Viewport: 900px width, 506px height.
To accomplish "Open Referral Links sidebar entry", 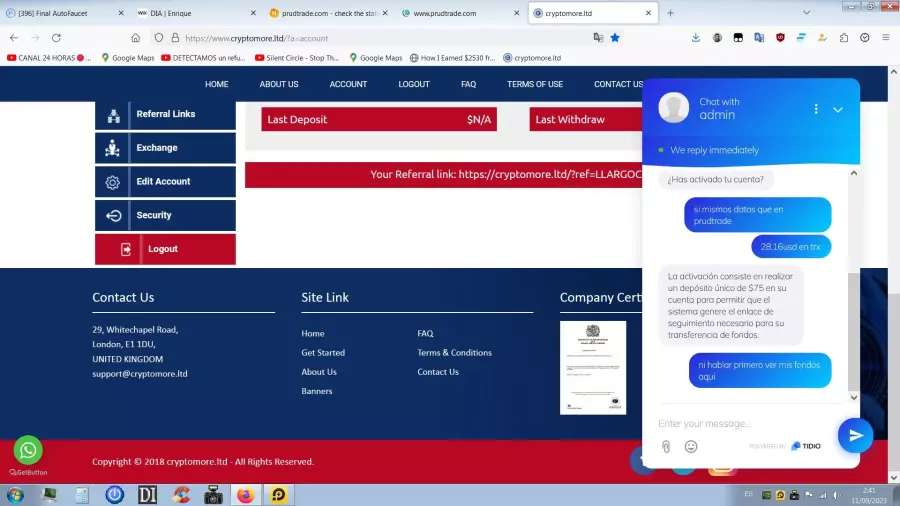I will coord(165,114).
